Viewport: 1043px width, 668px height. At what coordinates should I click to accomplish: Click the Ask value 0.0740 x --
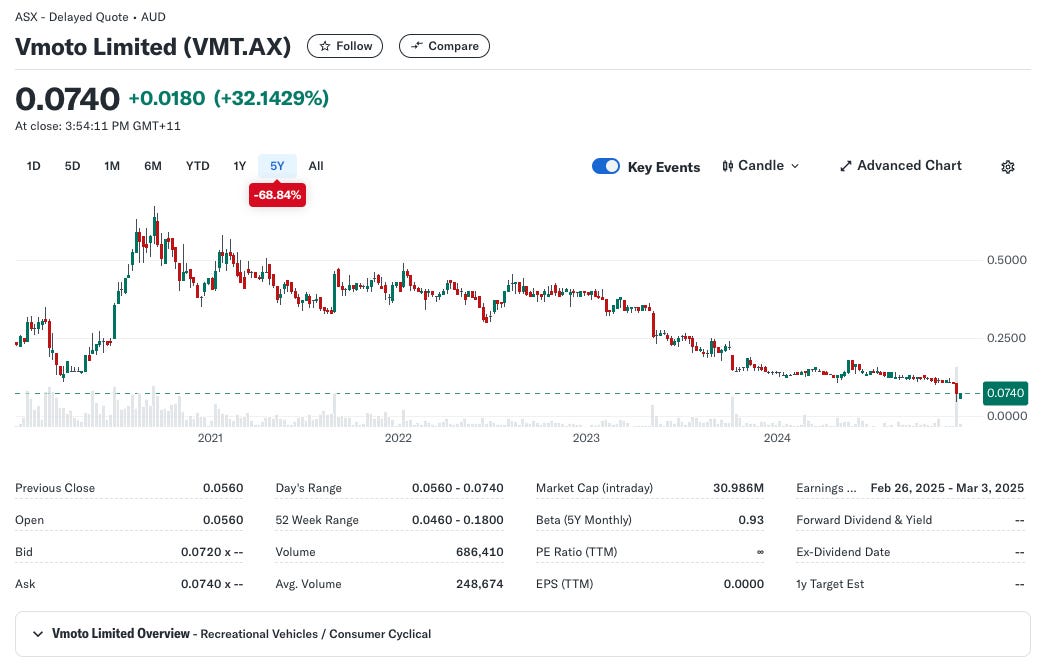pos(212,584)
